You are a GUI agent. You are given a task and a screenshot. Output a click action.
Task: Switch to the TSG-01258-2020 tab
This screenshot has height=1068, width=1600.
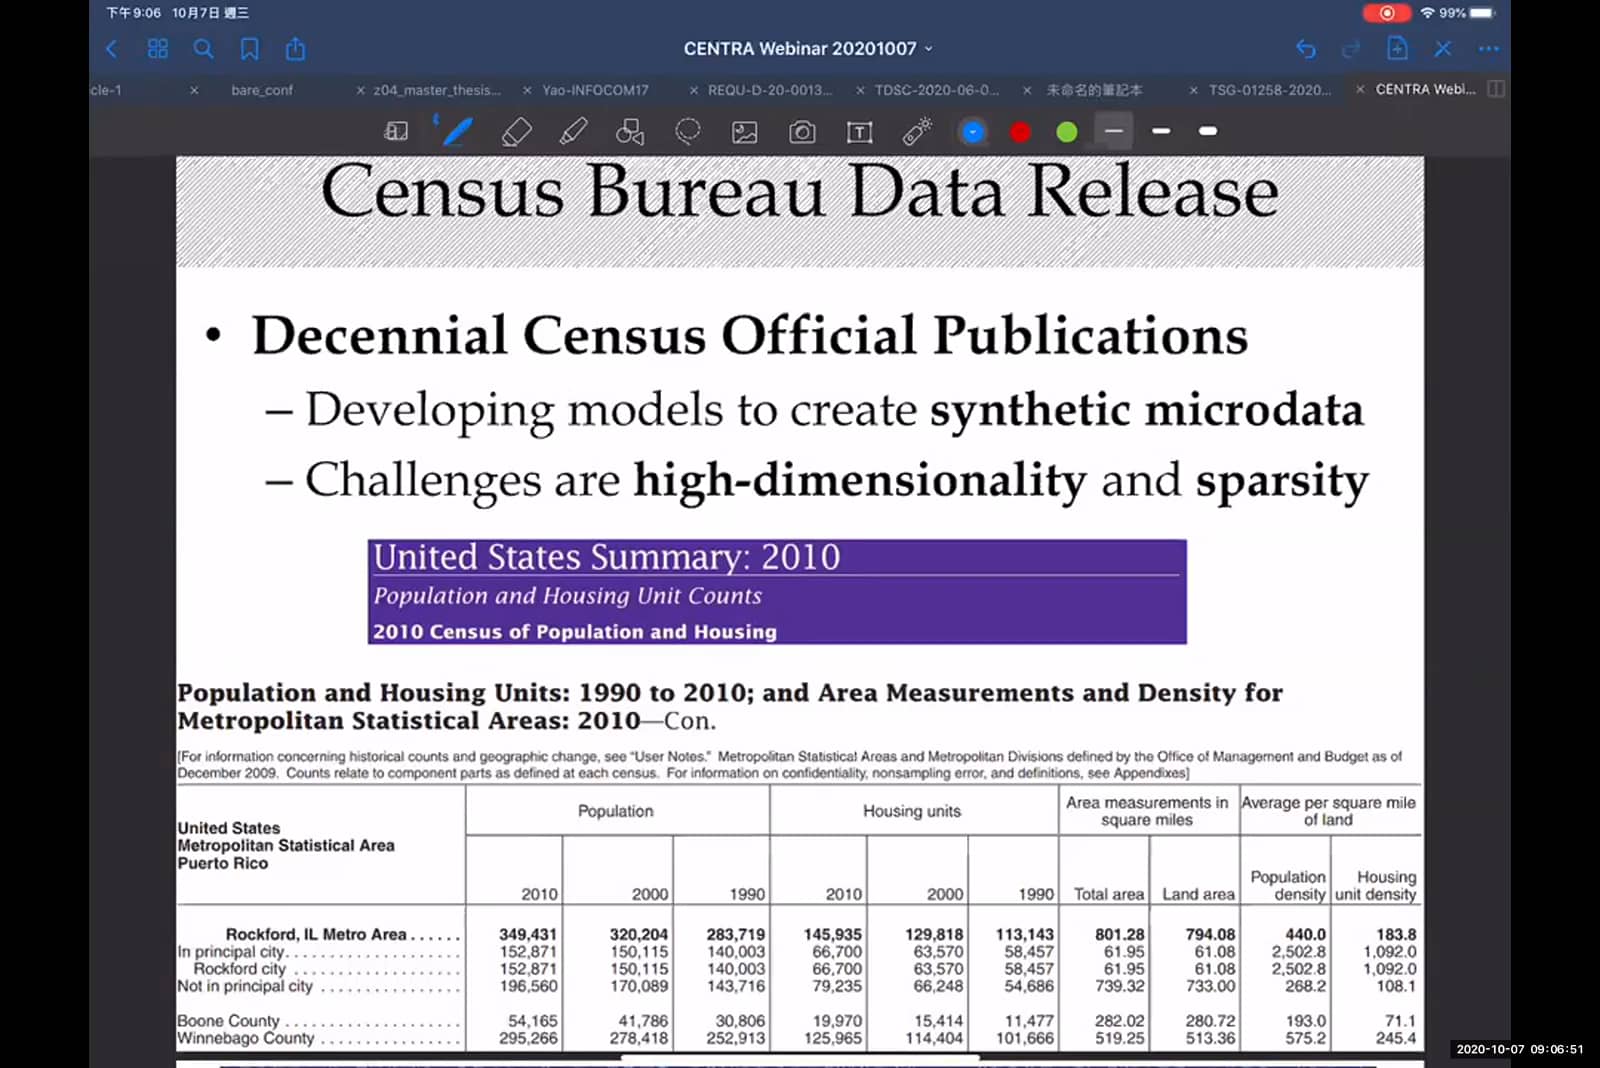[1270, 90]
